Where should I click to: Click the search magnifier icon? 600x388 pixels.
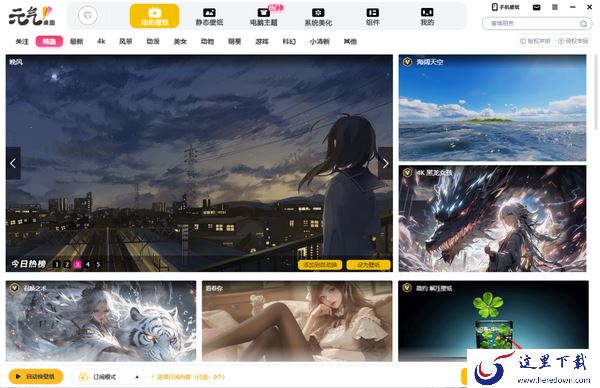[x=583, y=24]
